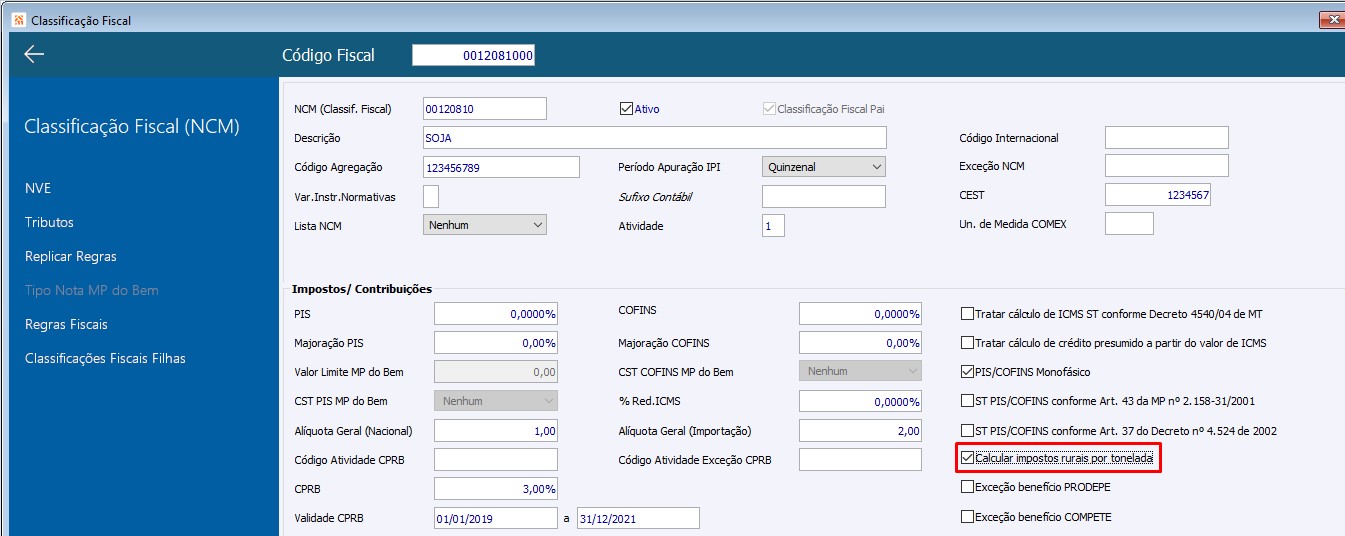Check ST PIS/COFINS Art. 43 da MP
Viewport: 1345px width, 536px height.
[x=967, y=401]
